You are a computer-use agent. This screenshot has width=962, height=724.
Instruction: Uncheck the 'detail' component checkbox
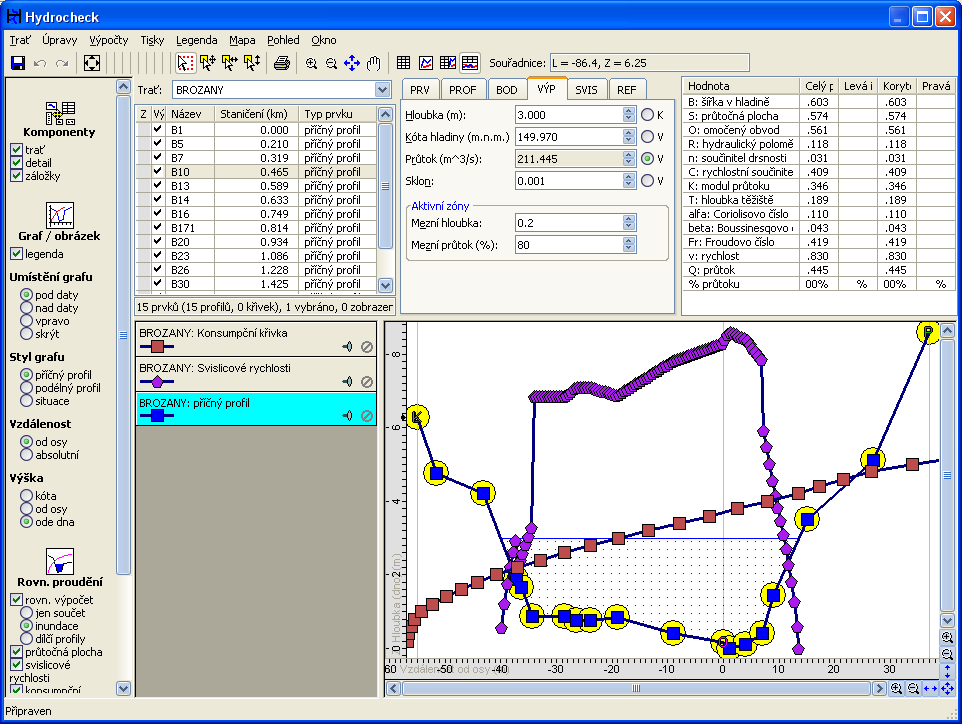click(x=16, y=163)
